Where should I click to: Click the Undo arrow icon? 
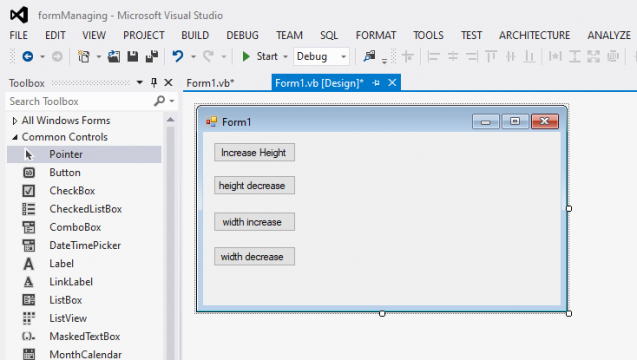[178, 56]
